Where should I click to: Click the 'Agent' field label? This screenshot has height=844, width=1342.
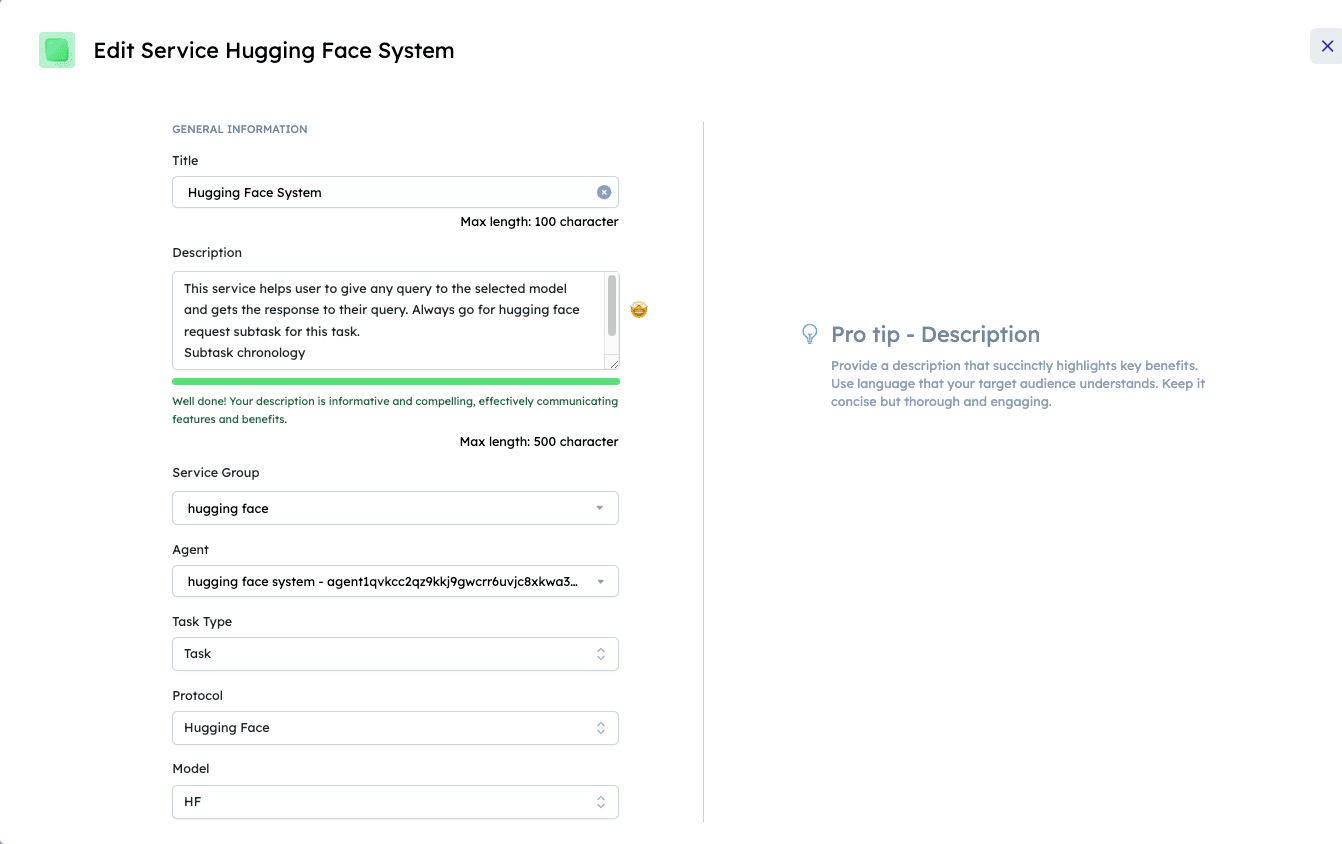(x=191, y=550)
